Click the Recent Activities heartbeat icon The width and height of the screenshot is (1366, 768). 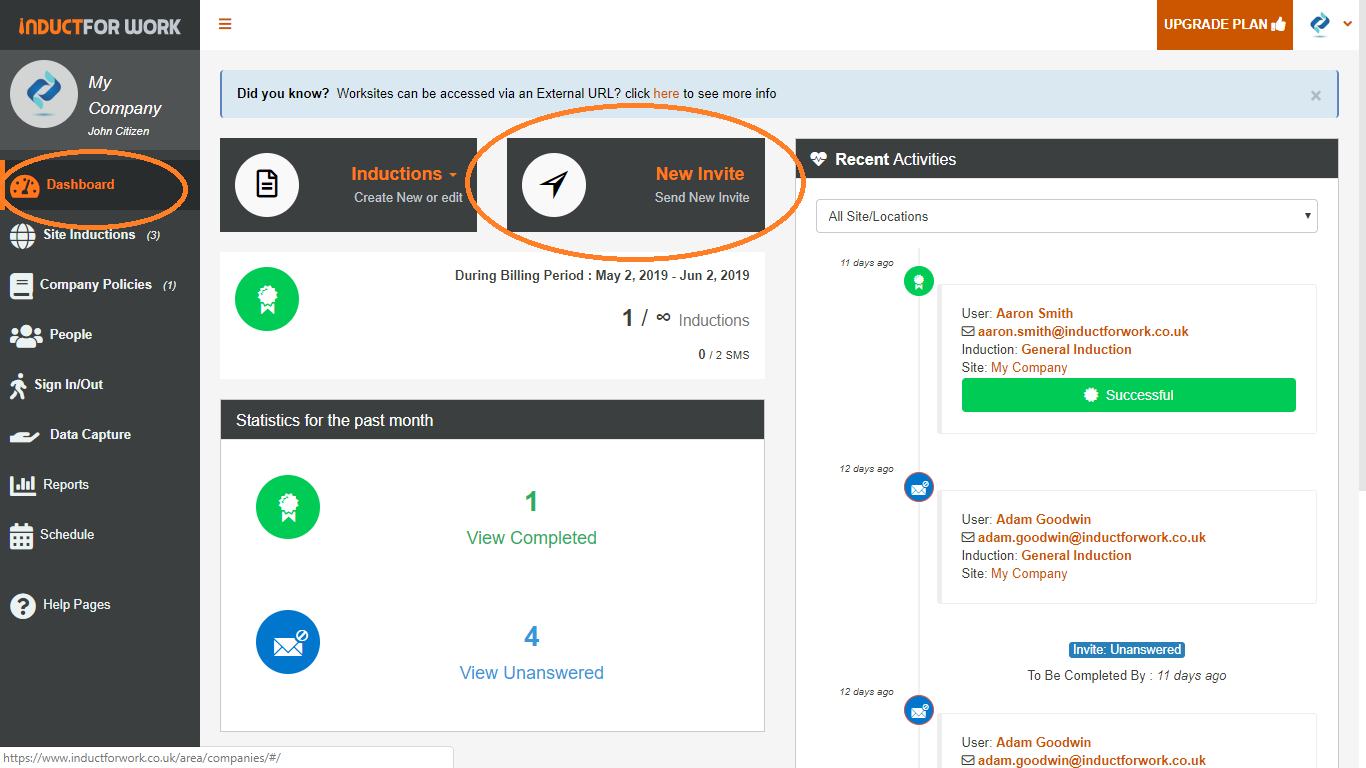(819, 159)
